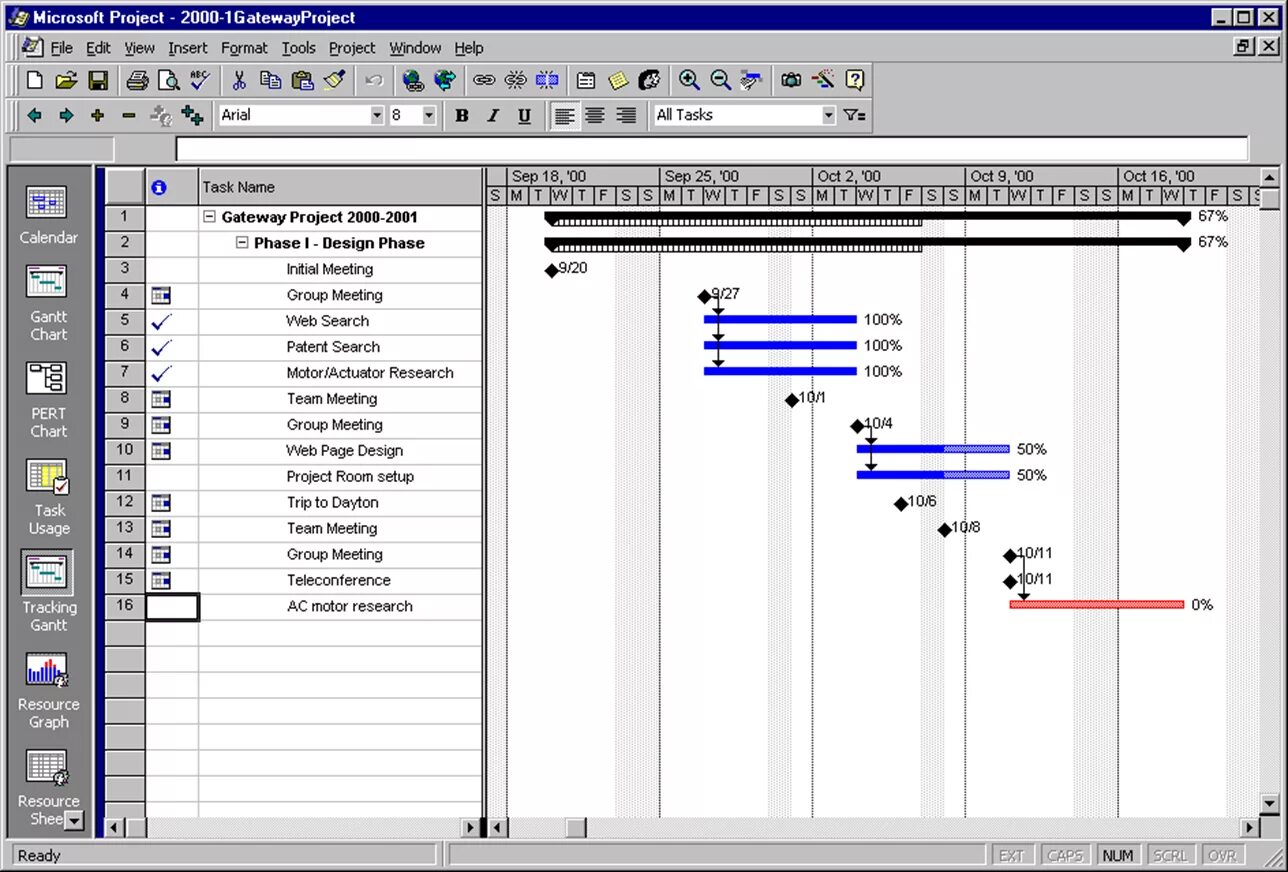Open the PERT Chart view
This screenshot has width=1288, height=872.
(48, 400)
